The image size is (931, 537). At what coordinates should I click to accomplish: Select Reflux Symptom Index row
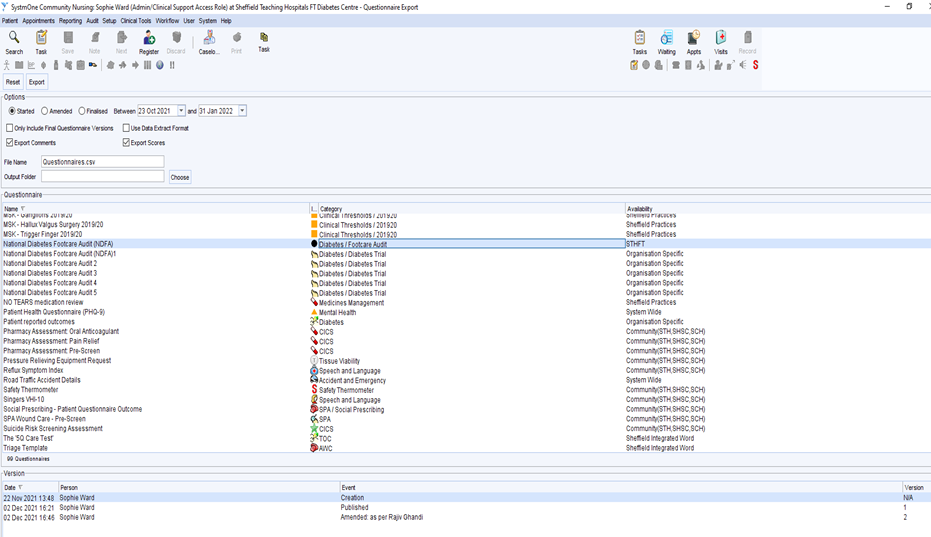(466, 370)
